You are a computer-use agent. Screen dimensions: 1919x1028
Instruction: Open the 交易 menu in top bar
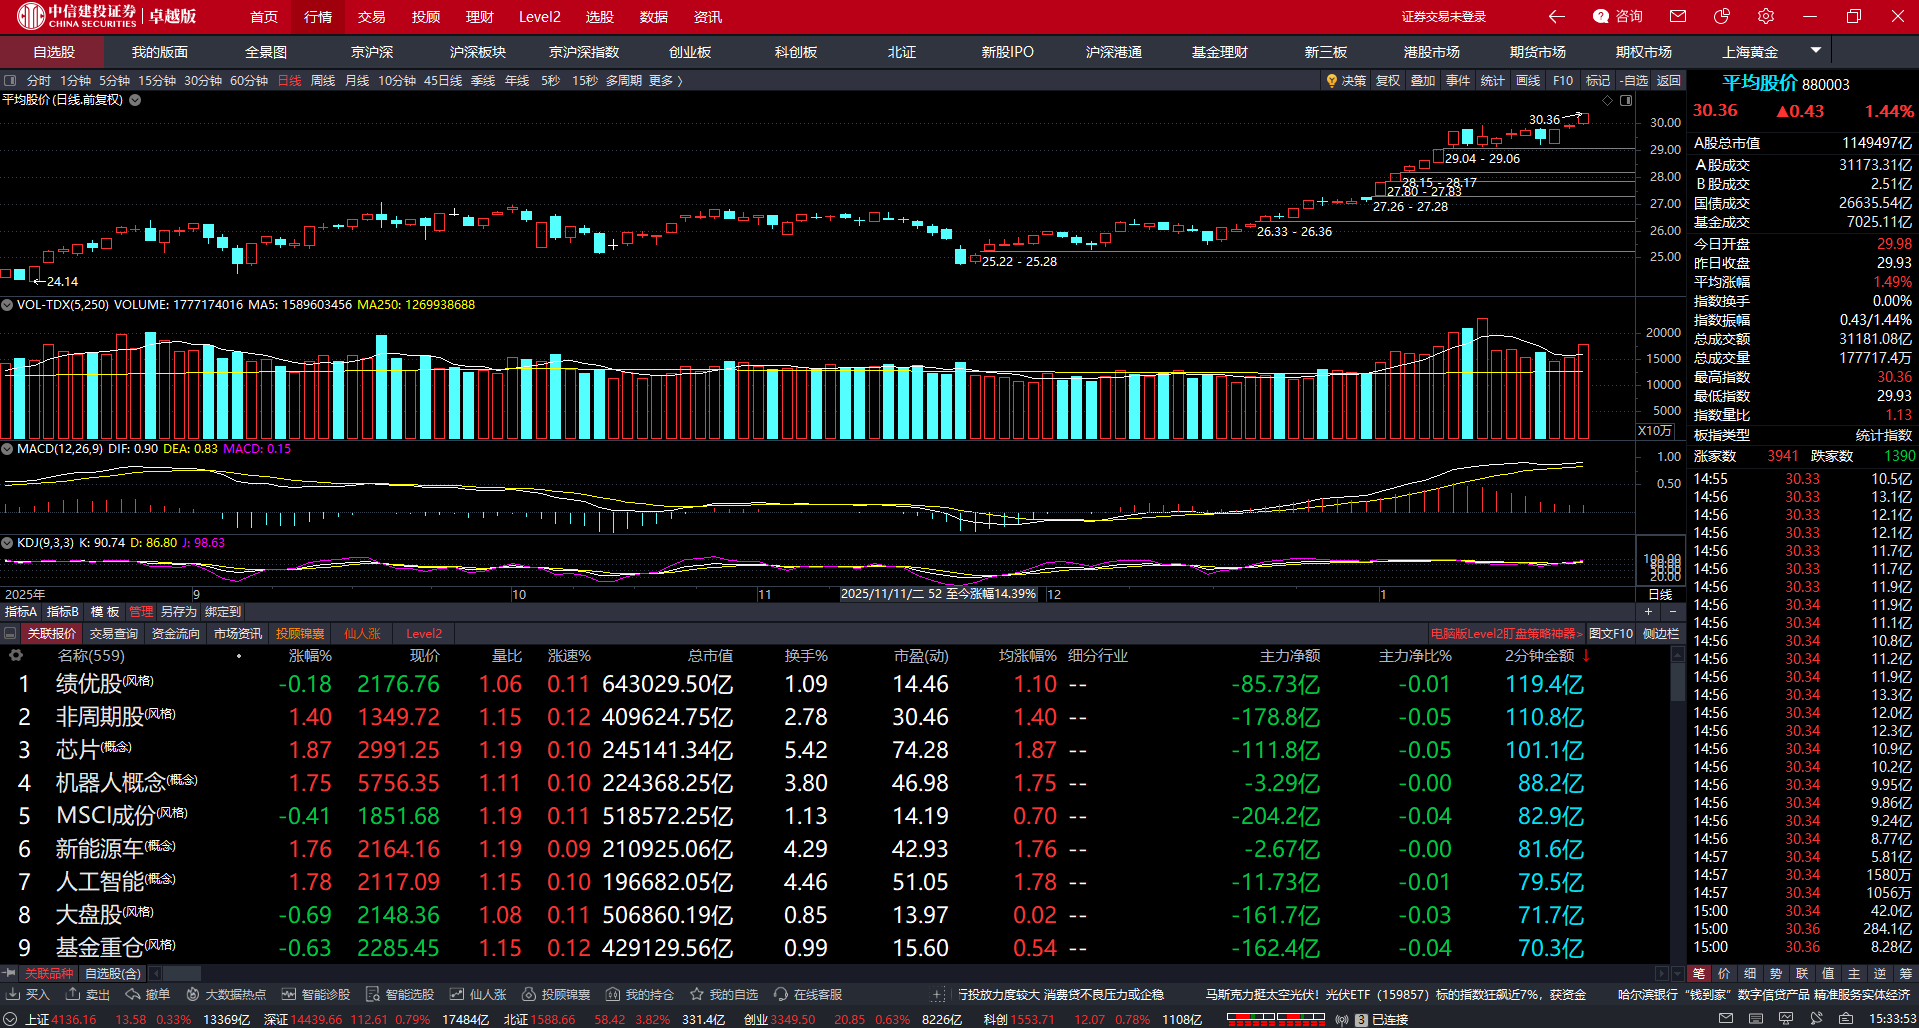click(x=371, y=17)
